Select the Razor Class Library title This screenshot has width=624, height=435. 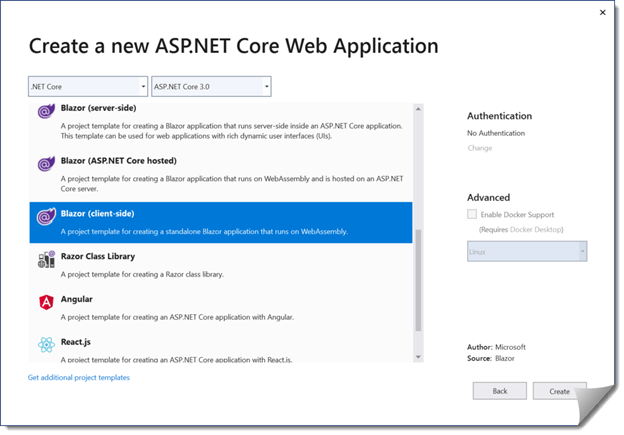click(98, 256)
